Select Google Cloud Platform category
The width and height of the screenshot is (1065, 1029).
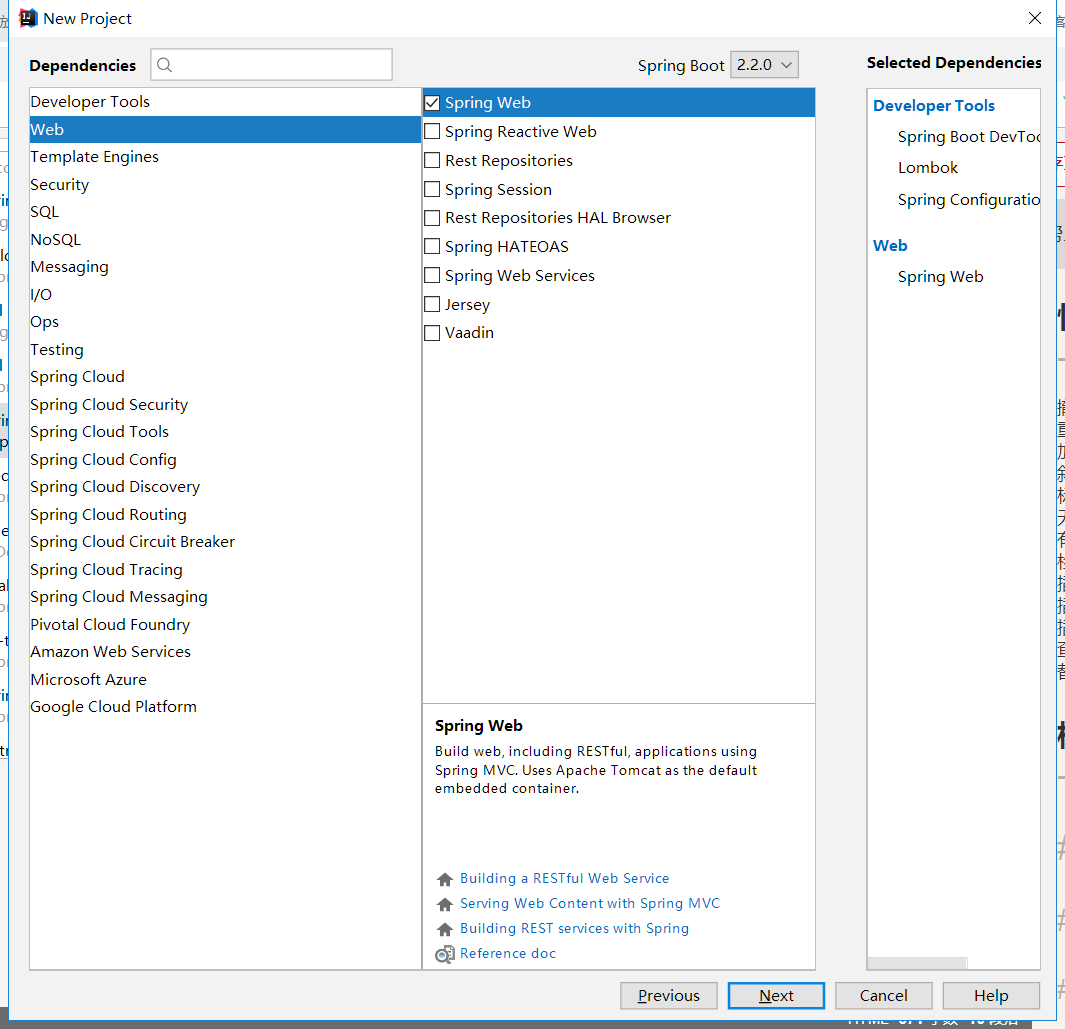(225, 707)
